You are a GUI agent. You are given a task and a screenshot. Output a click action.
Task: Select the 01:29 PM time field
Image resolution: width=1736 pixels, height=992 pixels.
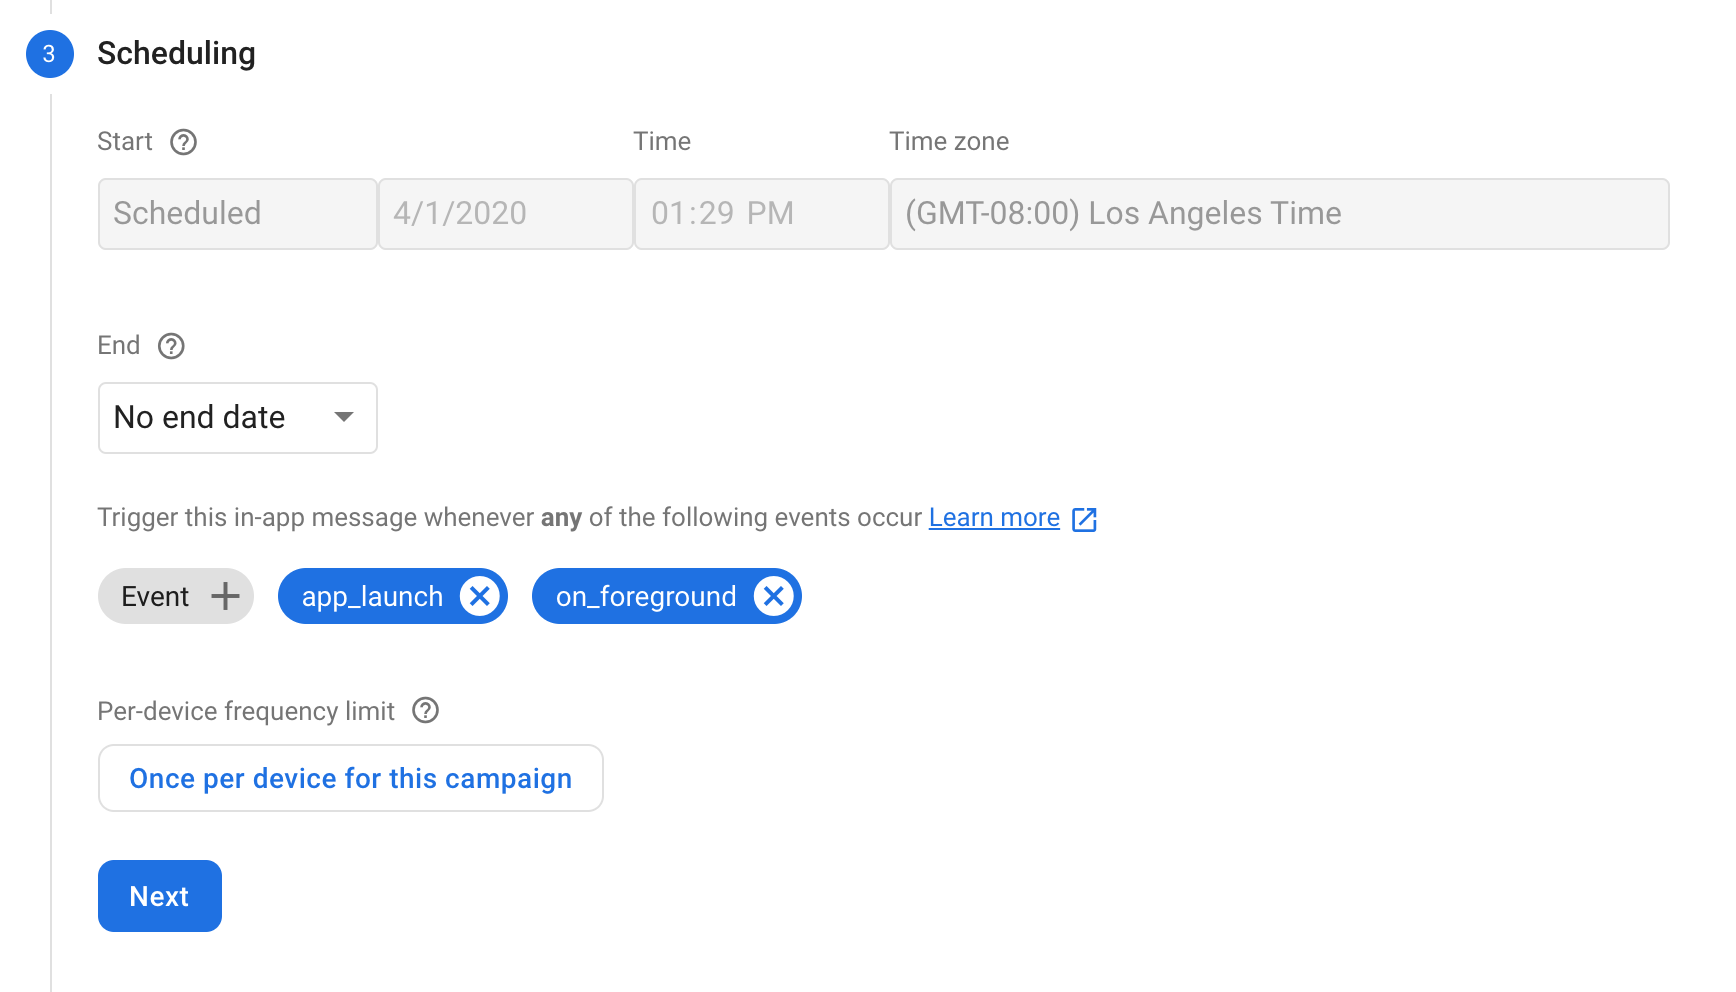[x=761, y=213]
